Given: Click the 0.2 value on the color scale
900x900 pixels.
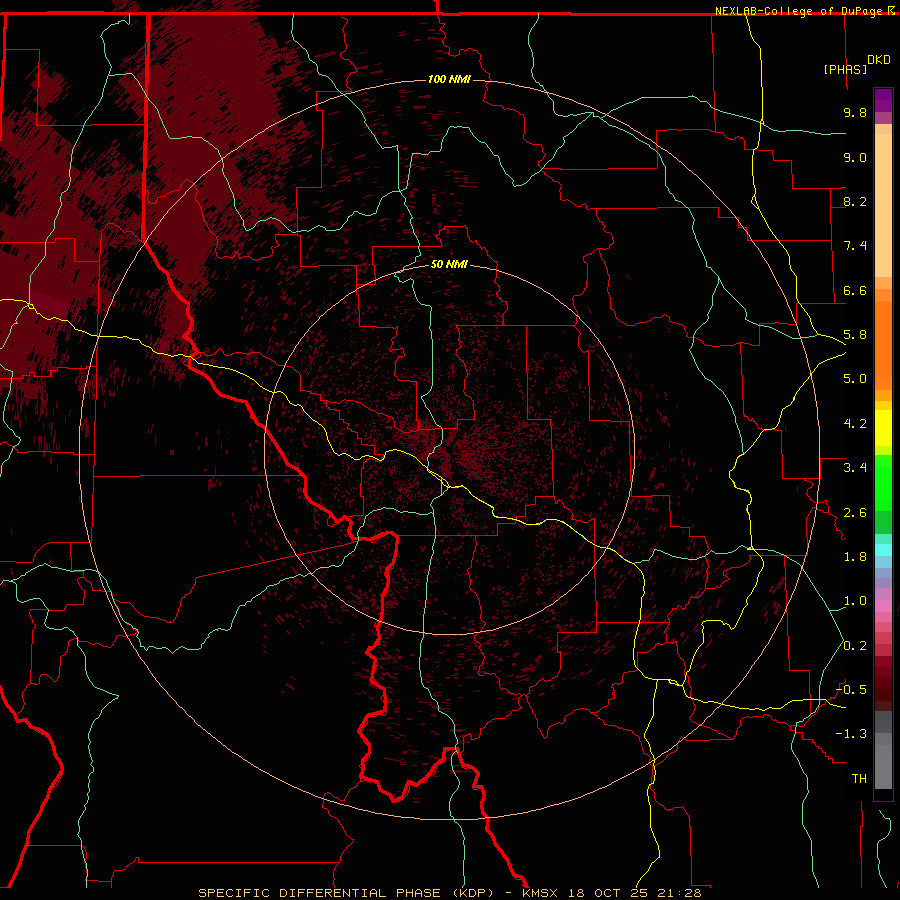Looking at the screenshot, I should click(x=855, y=646).
